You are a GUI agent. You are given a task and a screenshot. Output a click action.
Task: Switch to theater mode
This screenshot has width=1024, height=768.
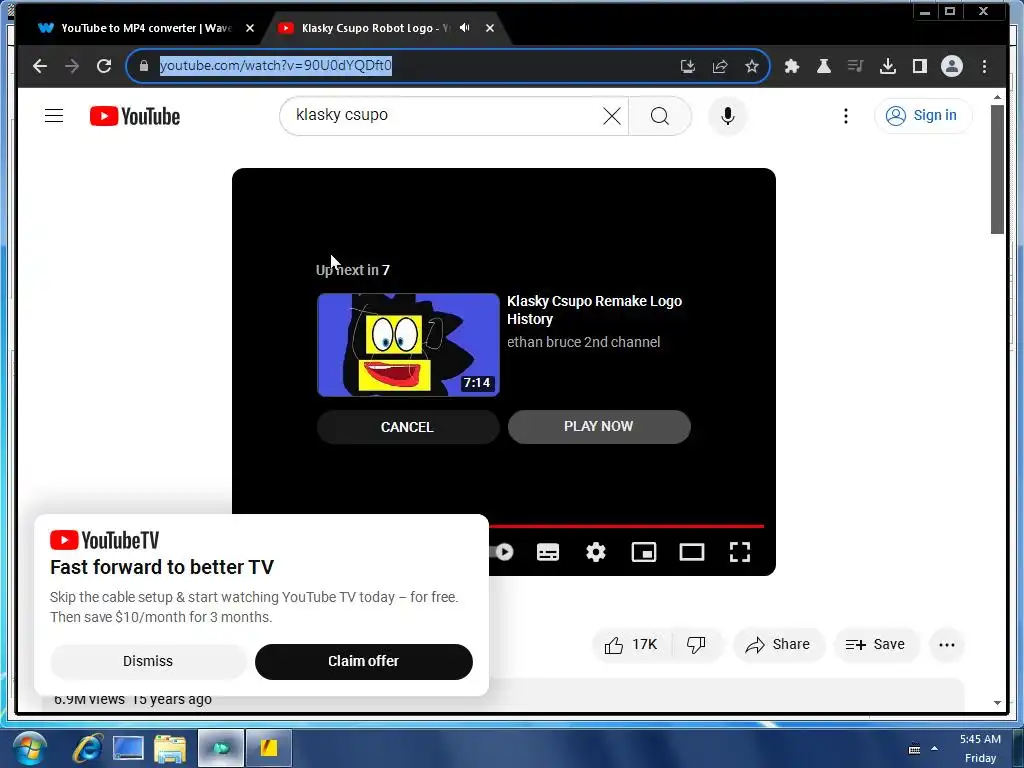(692, 552)
